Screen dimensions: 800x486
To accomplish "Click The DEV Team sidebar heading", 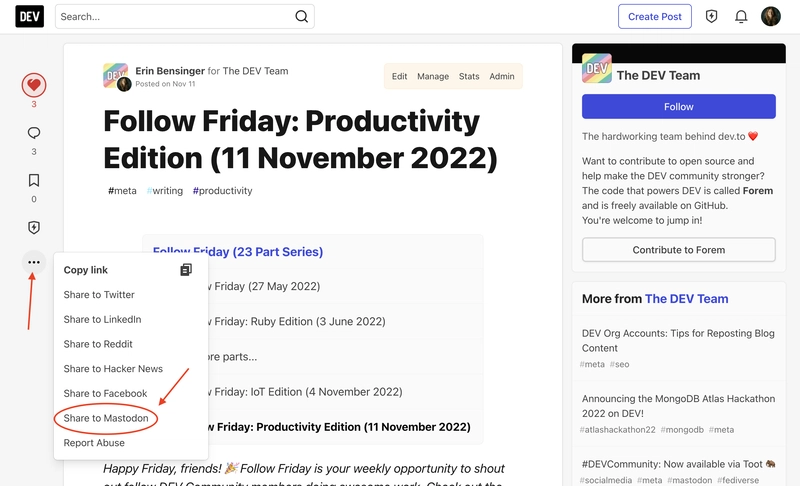I will pyautogui.click(x=658, y=75).
